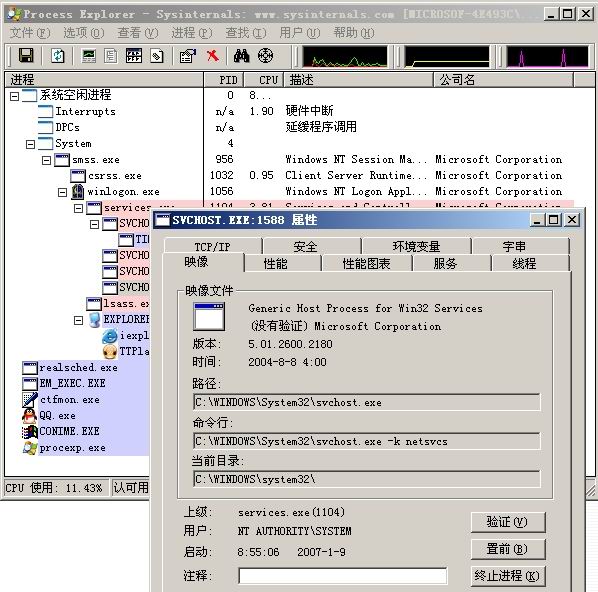This screenshot has width=598, height=592.
Task: Click the csrss.exe process icon
Action: (x=78, y=176)
